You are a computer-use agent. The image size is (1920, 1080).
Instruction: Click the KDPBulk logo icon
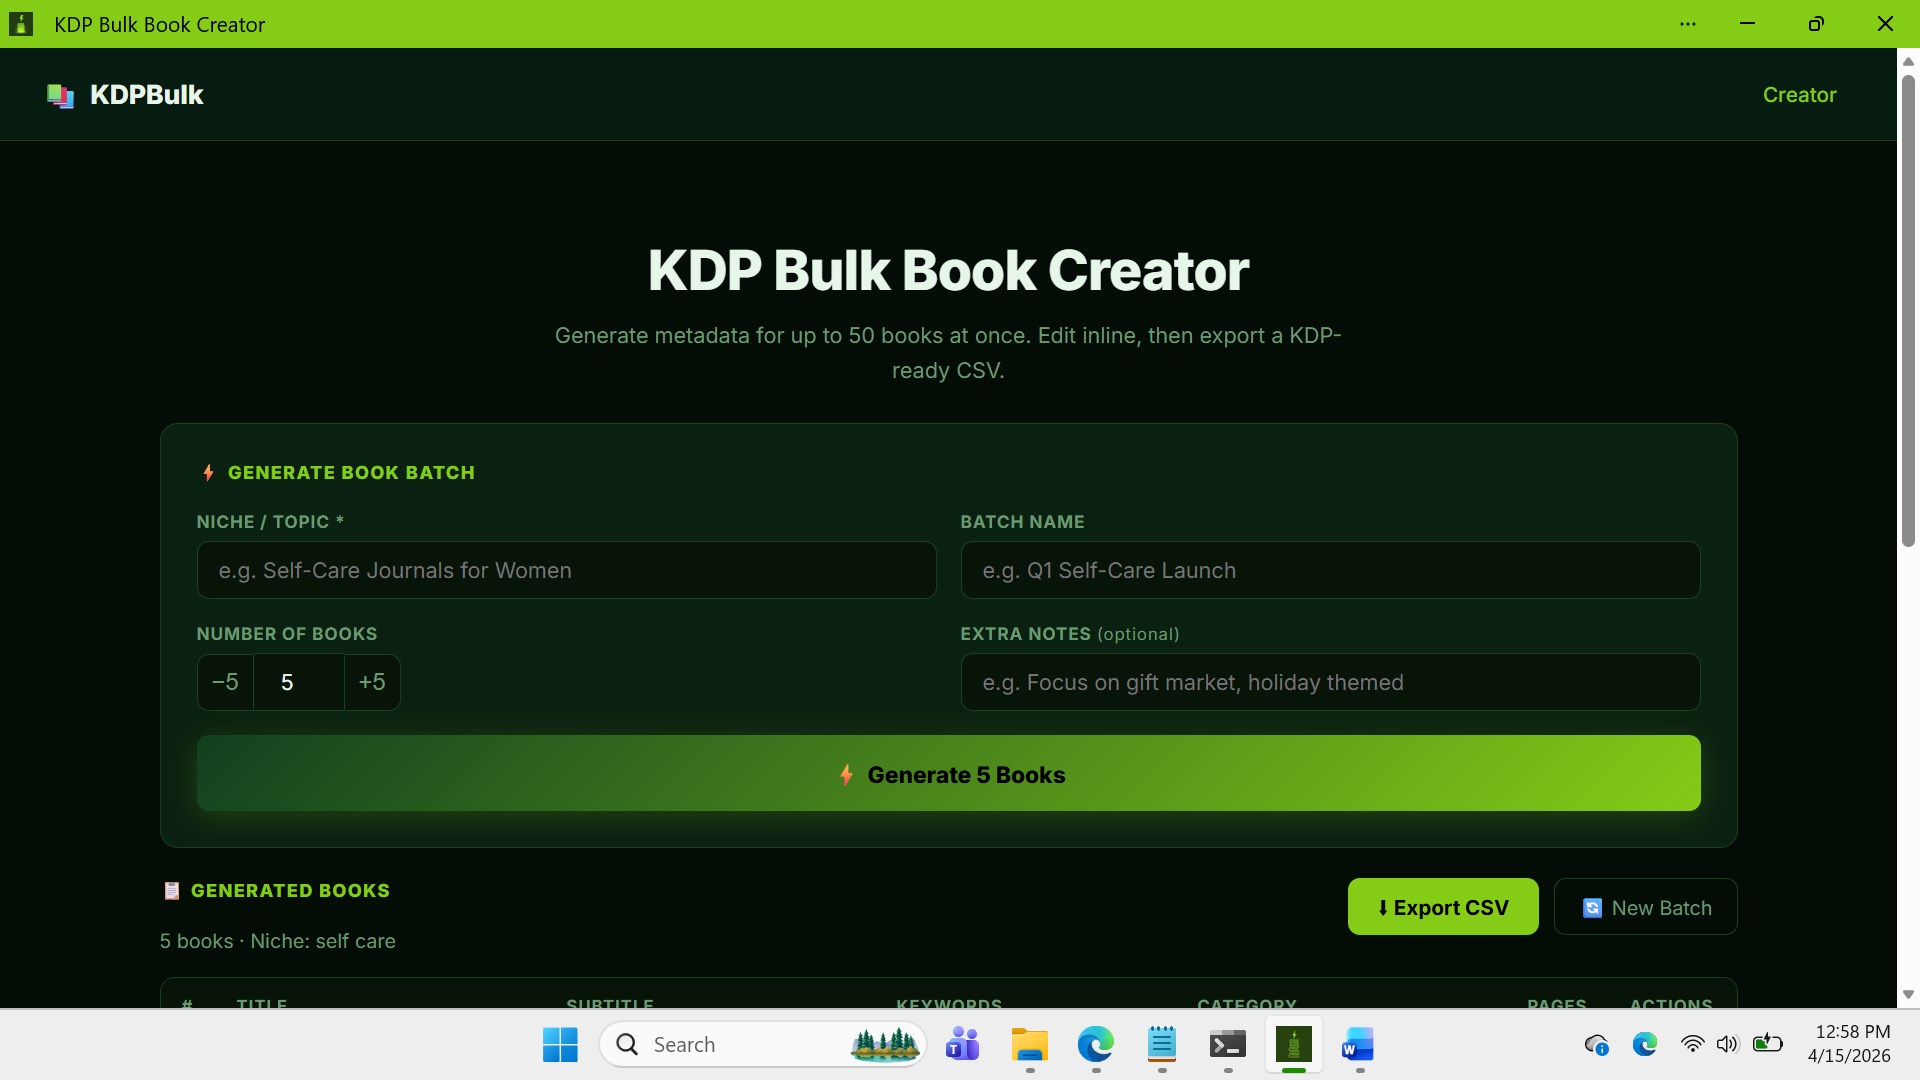pos(60,95)
